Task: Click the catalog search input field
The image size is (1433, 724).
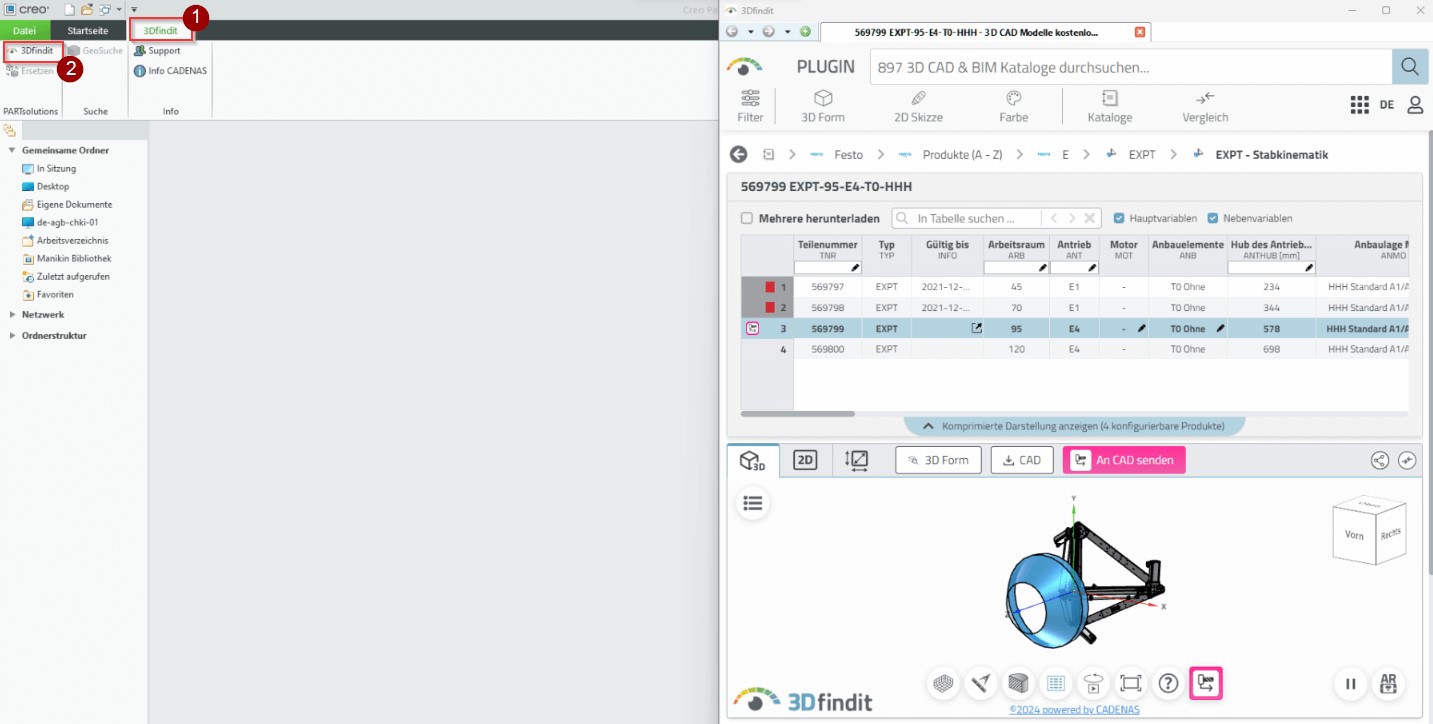Action: click(1131, 67)
